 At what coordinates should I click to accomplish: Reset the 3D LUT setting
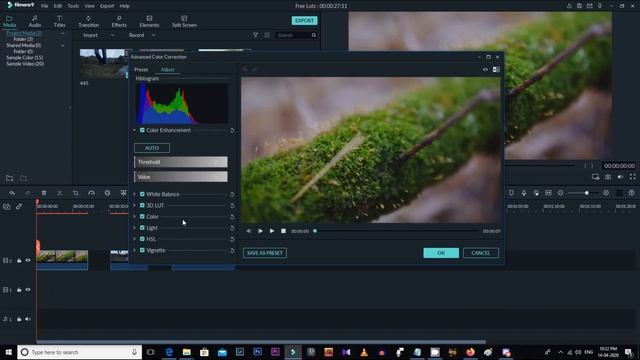232,206
